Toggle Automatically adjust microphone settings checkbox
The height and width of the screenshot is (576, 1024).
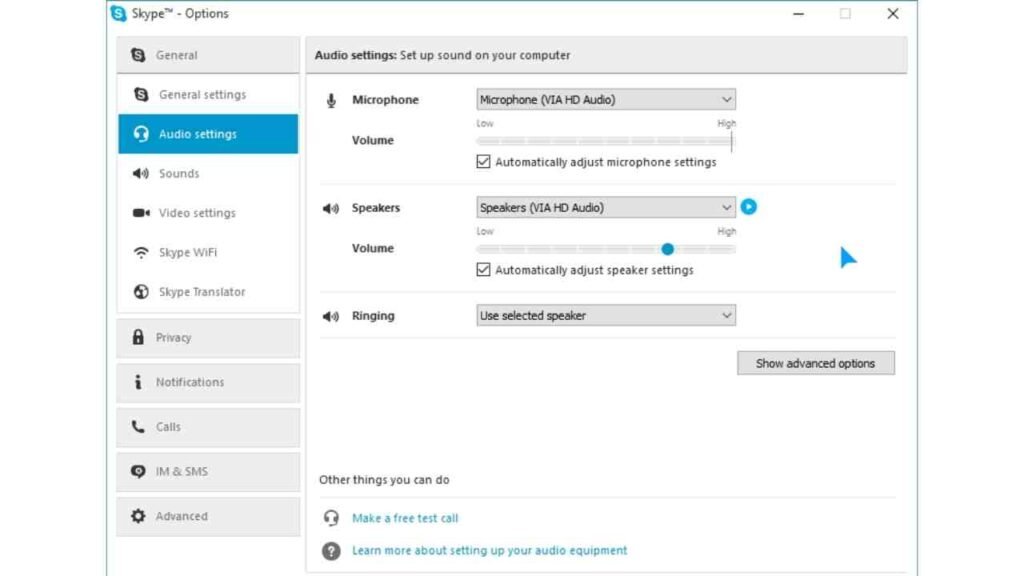483,161
